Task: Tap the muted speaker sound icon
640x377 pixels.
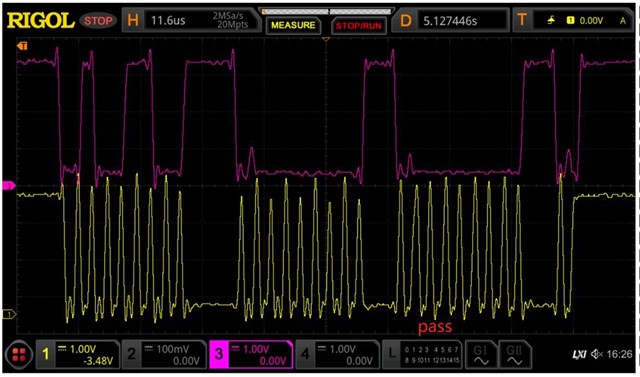Action: pos(597,355)
